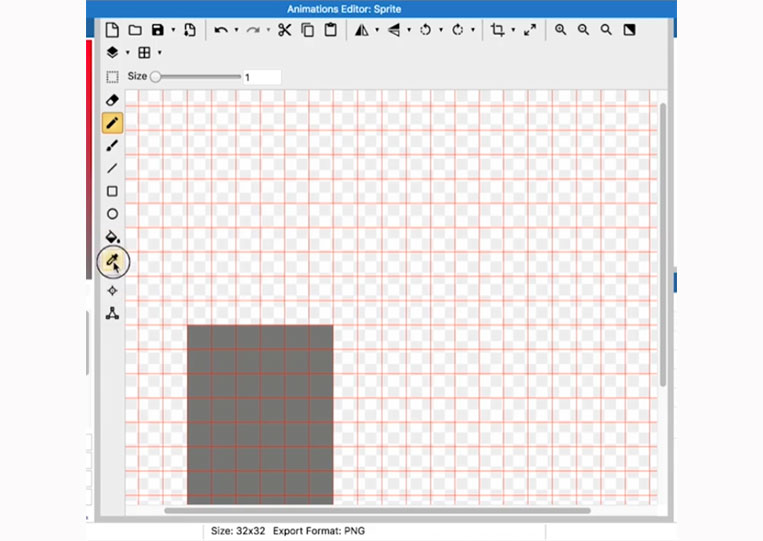Image resolution: width=763 pixels, height=541 pixels.
Task: Select the crosshair anchor point tool
Action: coord(112,290)
